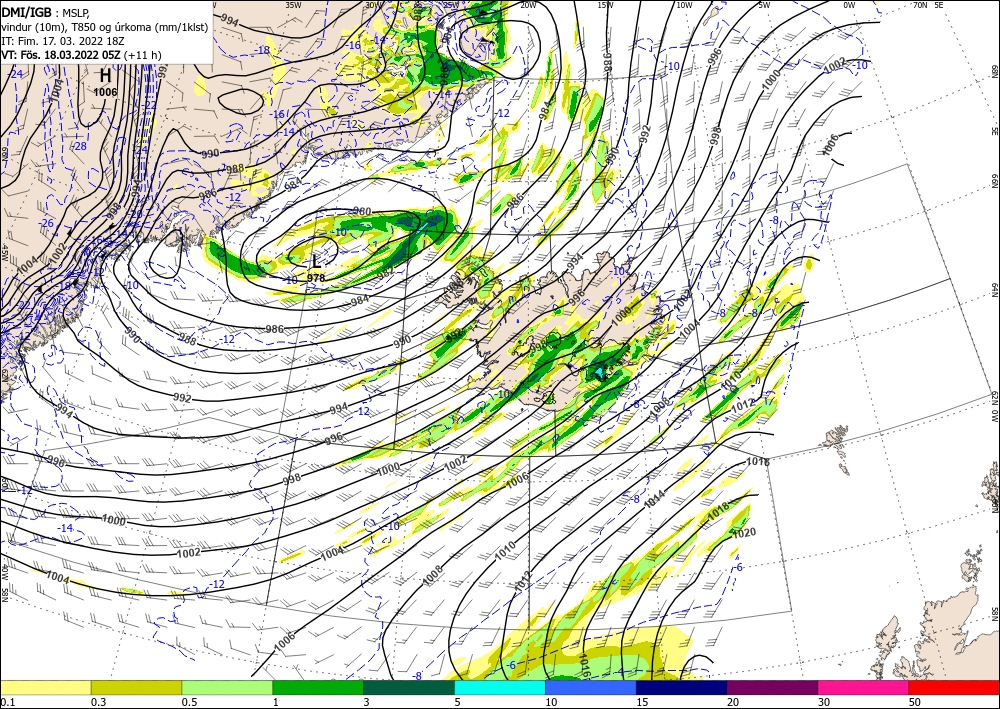Click the L low-pressure center marker

tap(316, 261)
